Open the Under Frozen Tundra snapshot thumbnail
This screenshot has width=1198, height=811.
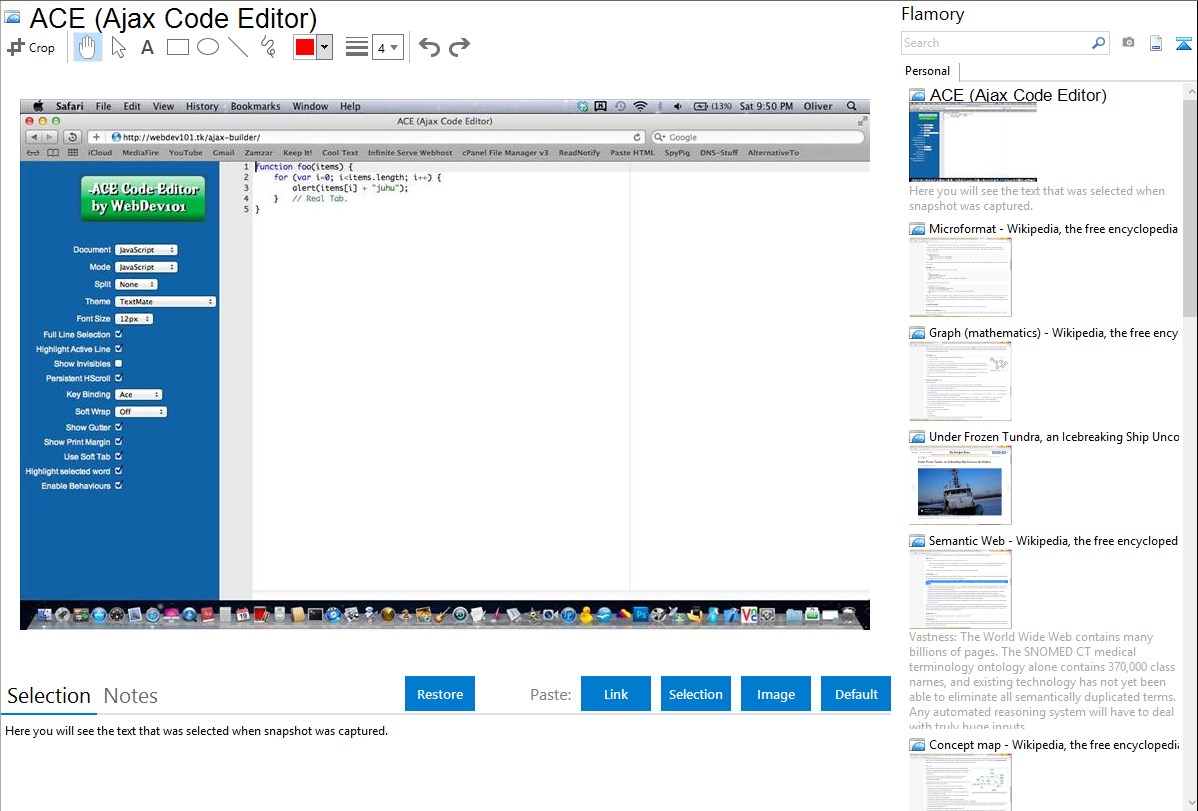(x=960, y=485)
